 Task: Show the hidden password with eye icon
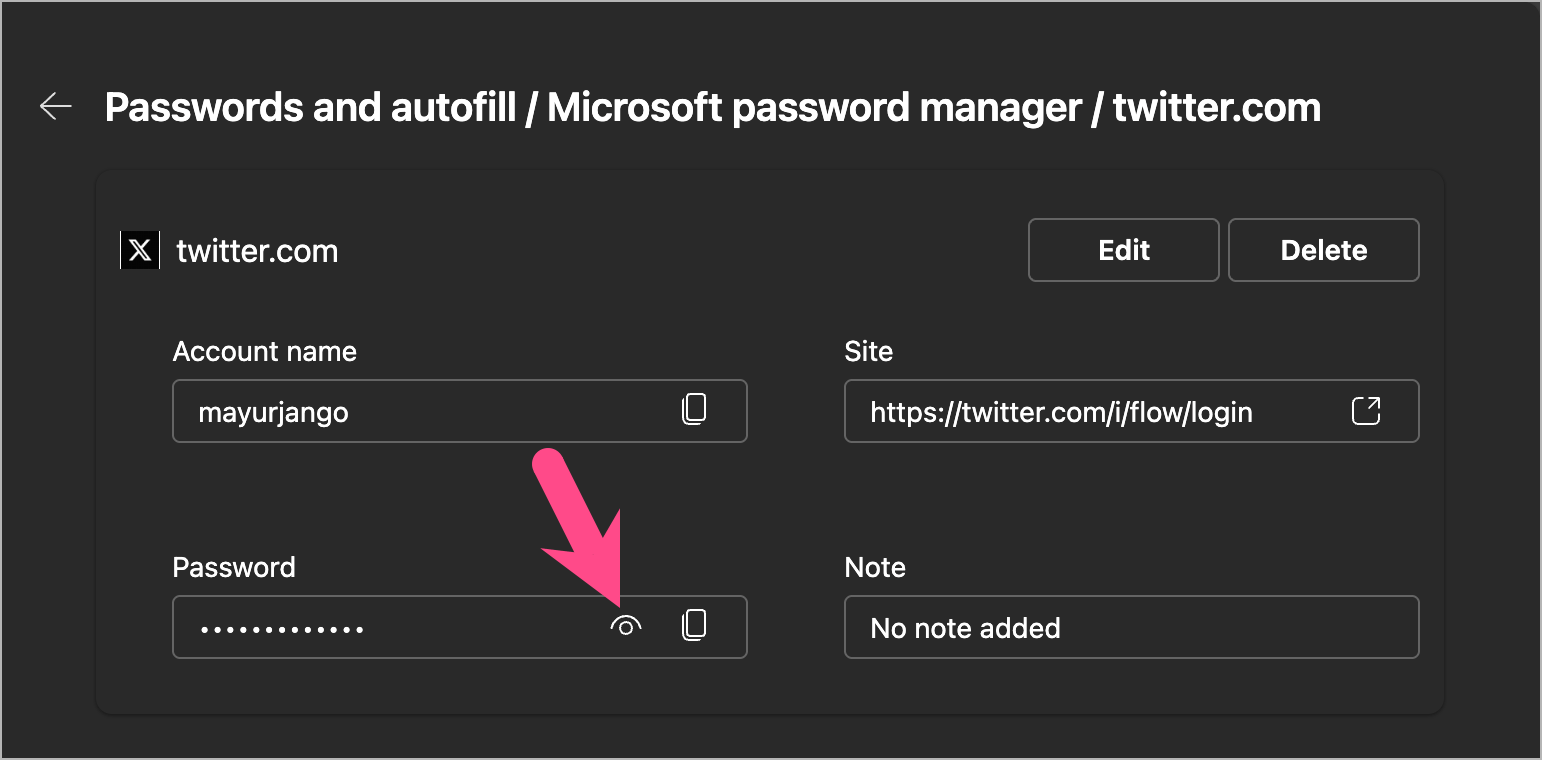point(626,627)
